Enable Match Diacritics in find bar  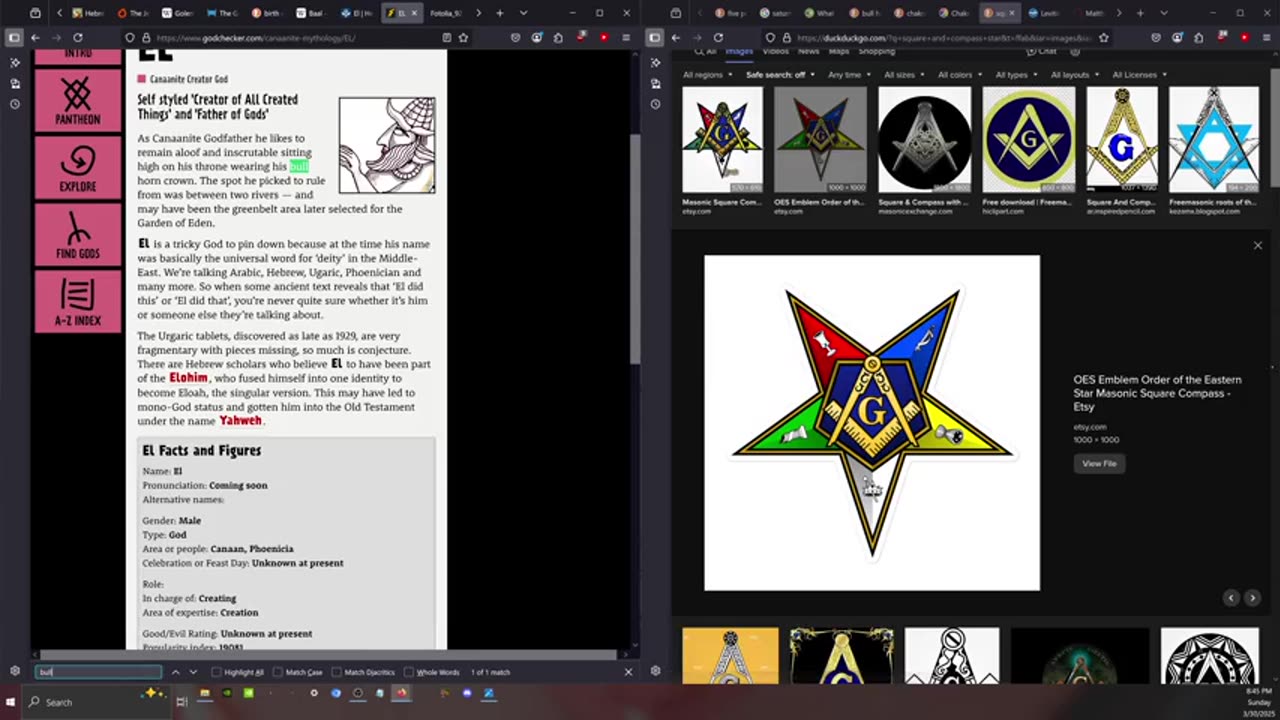364,672
